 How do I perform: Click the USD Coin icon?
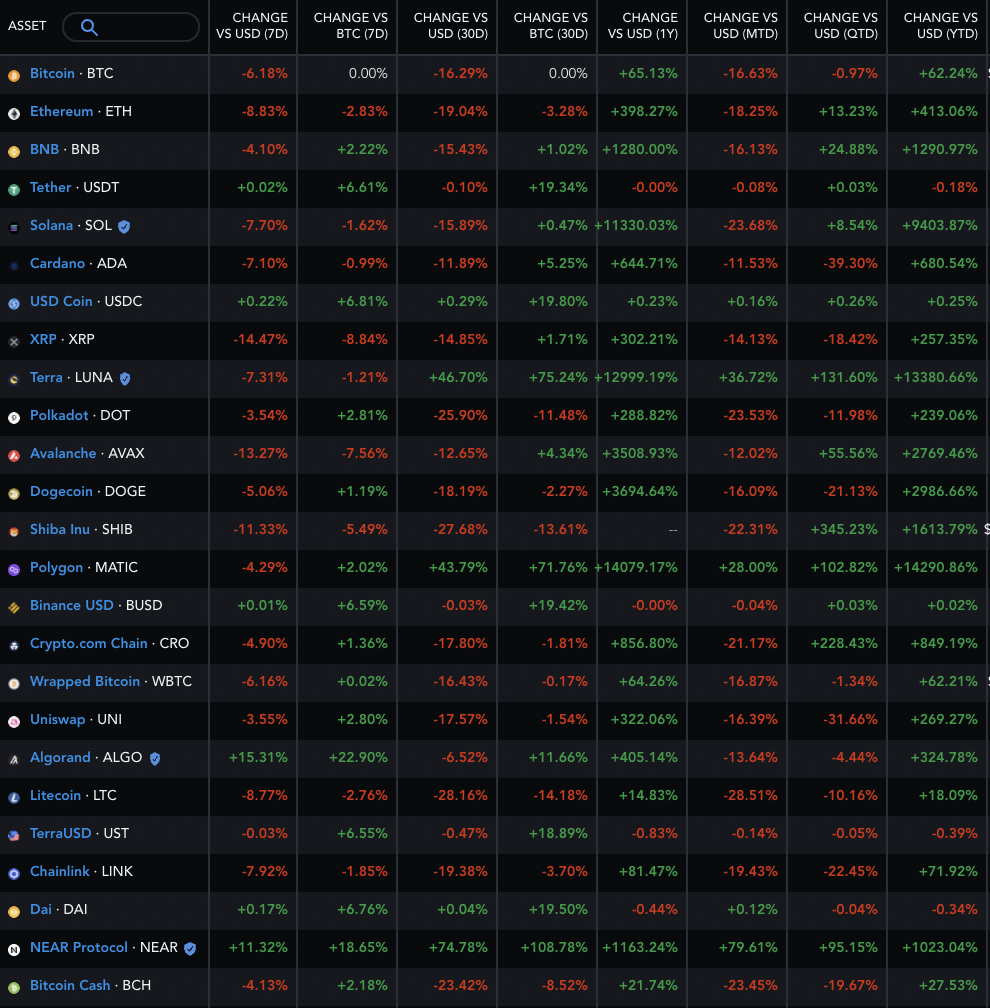[x=14, y=303]
